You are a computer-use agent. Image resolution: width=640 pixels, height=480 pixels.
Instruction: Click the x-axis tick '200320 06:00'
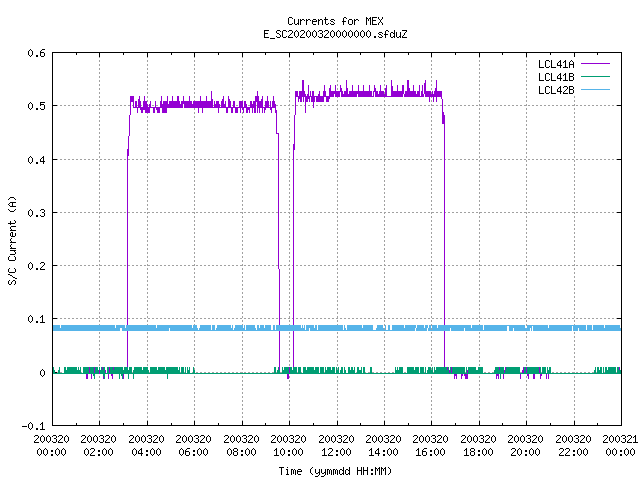[193, 446]
